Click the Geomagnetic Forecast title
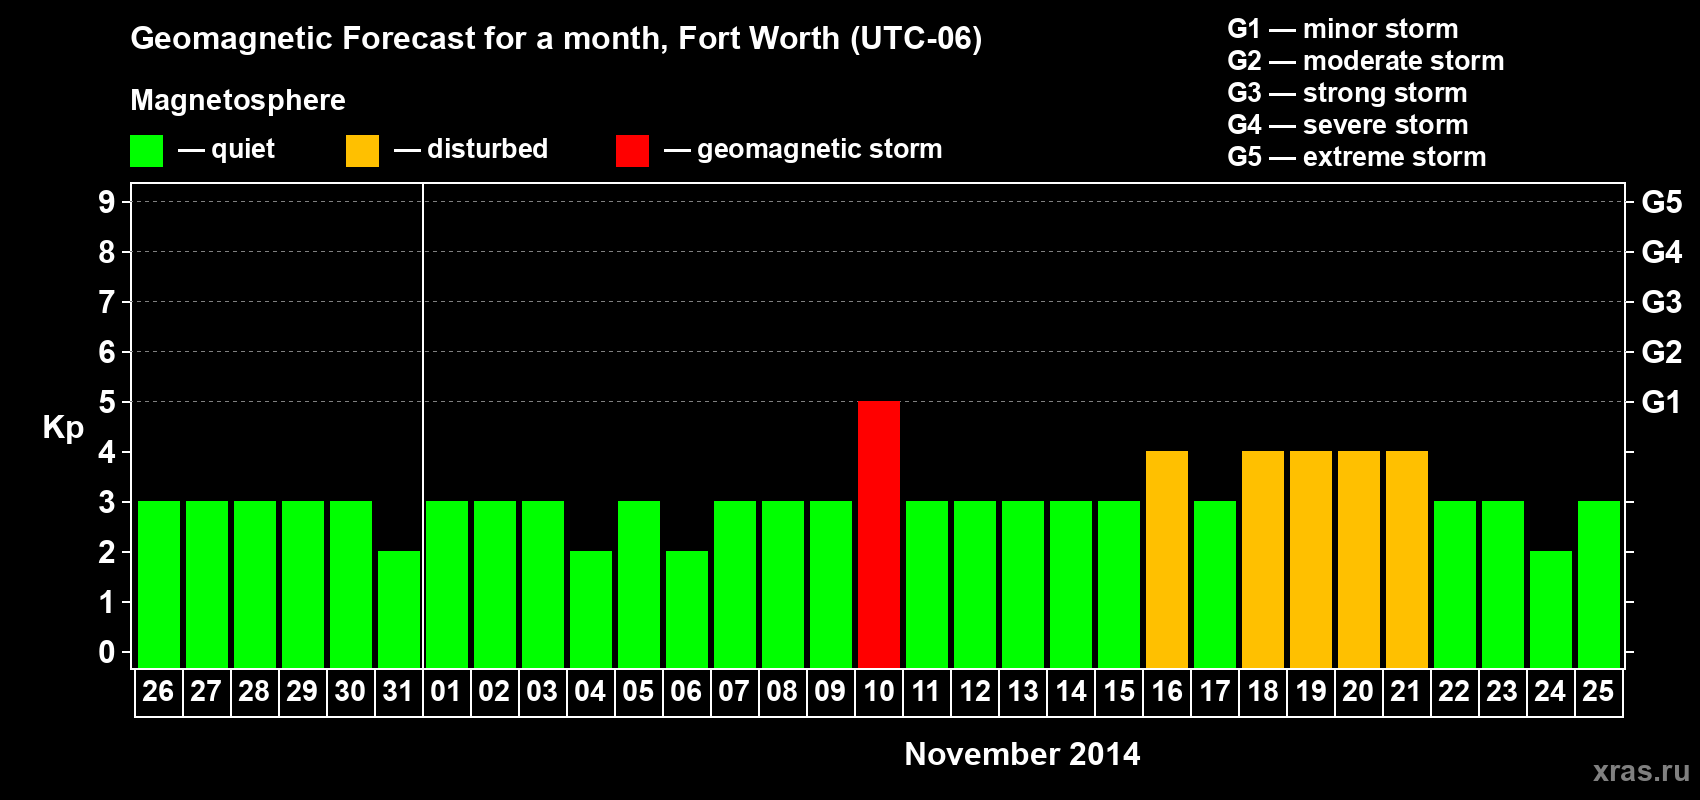Screen dimensions: 1700x800 556,39
